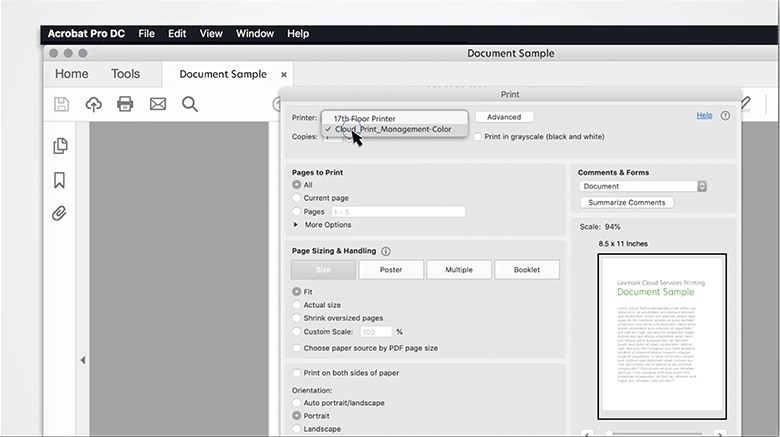Open the page thumbnails sidebar icon

[60, 146]
